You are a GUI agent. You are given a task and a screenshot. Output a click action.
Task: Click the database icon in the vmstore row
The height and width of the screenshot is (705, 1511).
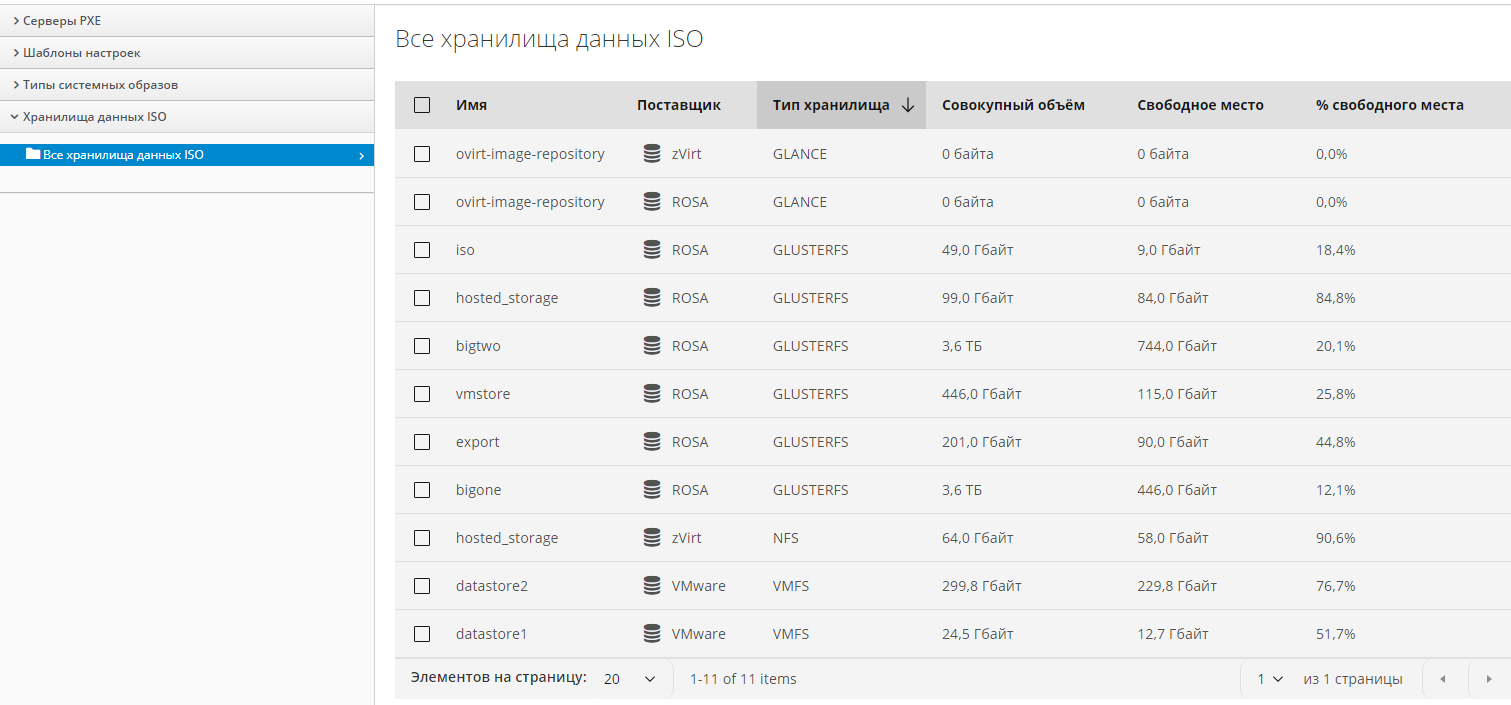click(x=652, y=394)
